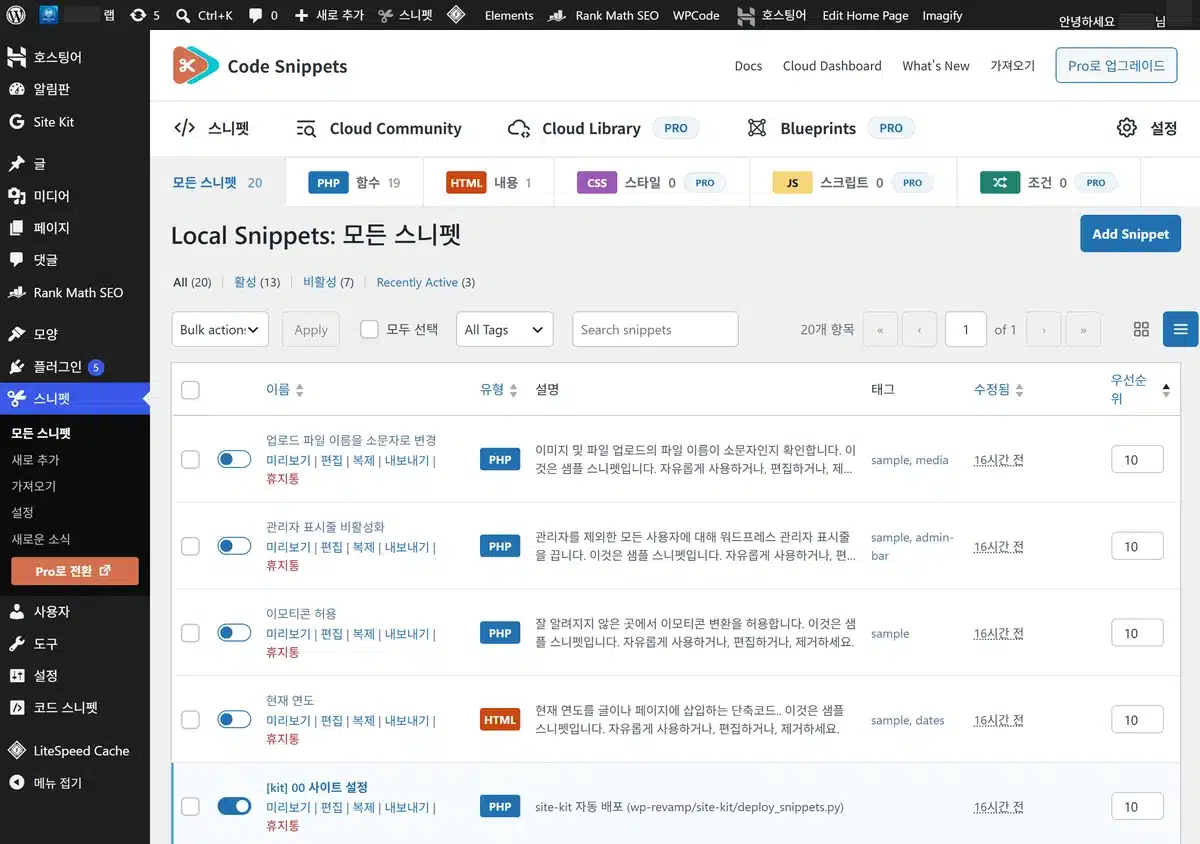Sort by 이름 column header
1200x844 pixels.
pyautogui.click(x=285, y=390)
